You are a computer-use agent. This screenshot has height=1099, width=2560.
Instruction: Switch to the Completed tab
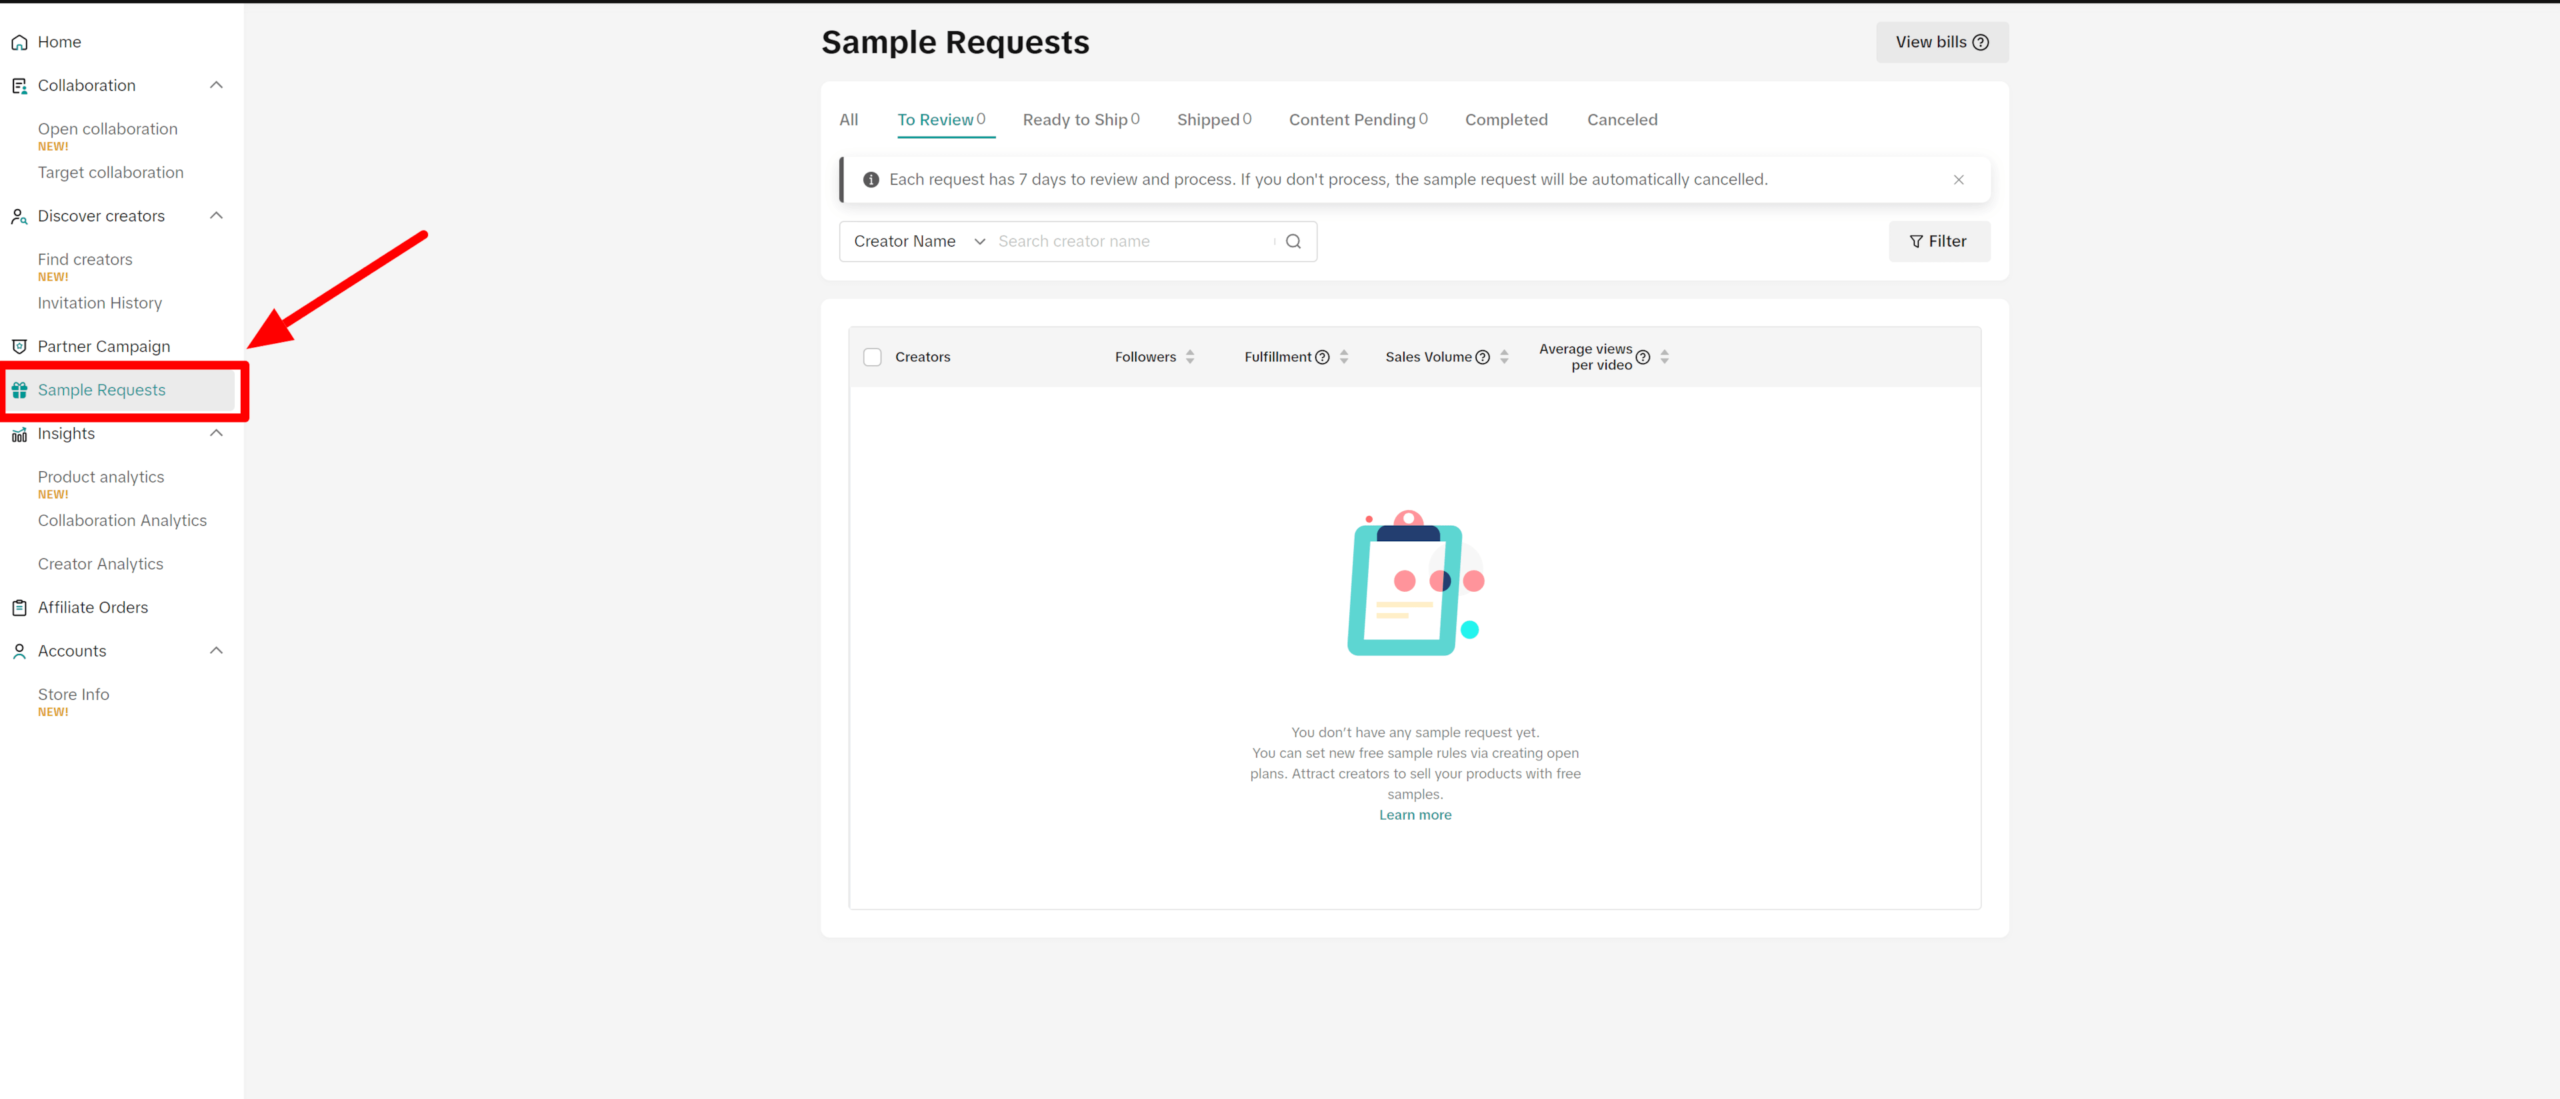(1506, 120)
